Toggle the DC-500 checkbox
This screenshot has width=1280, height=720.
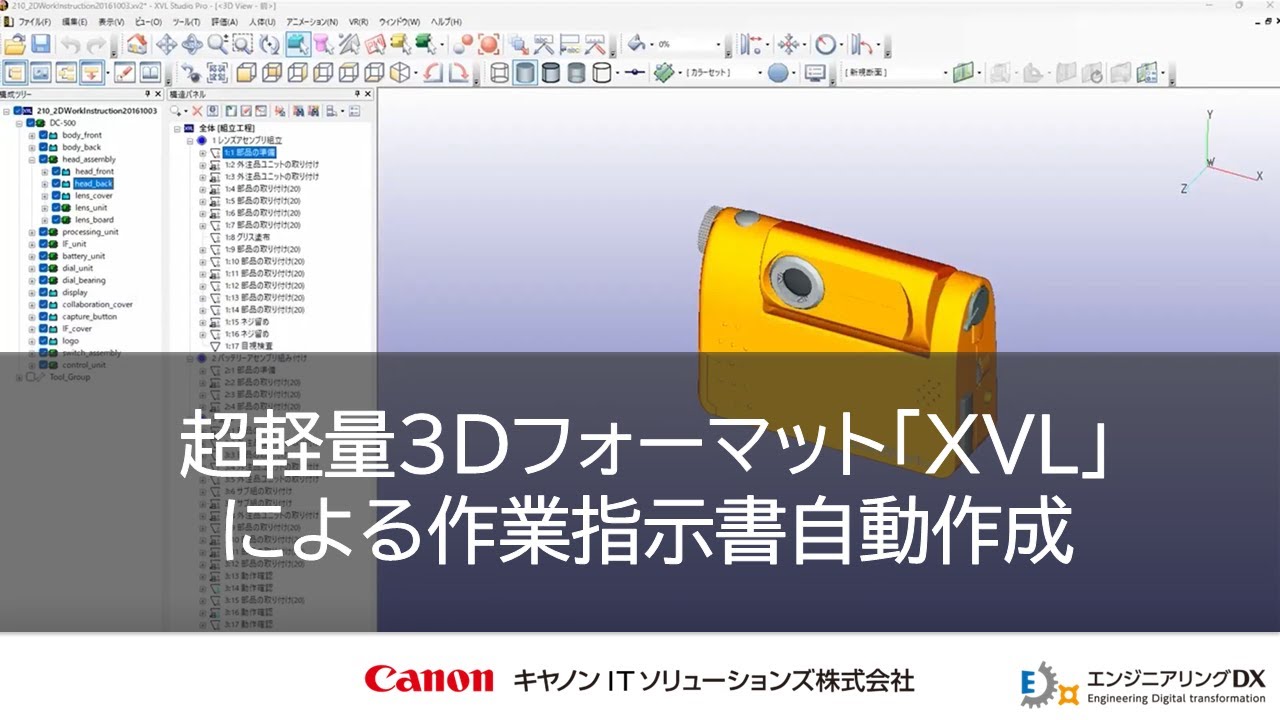(x=31, y=123)
